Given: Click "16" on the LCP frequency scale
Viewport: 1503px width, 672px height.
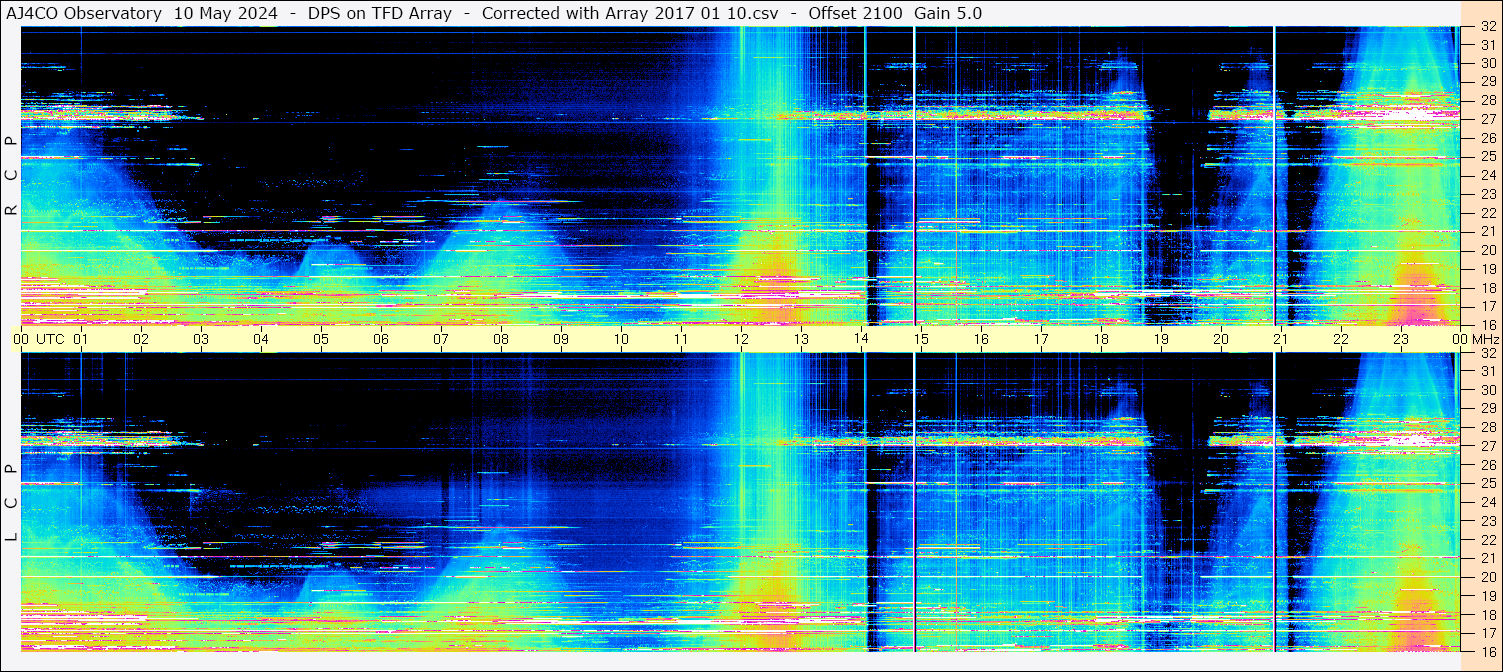Looking at the screenshot, I should pos(1488,651).
